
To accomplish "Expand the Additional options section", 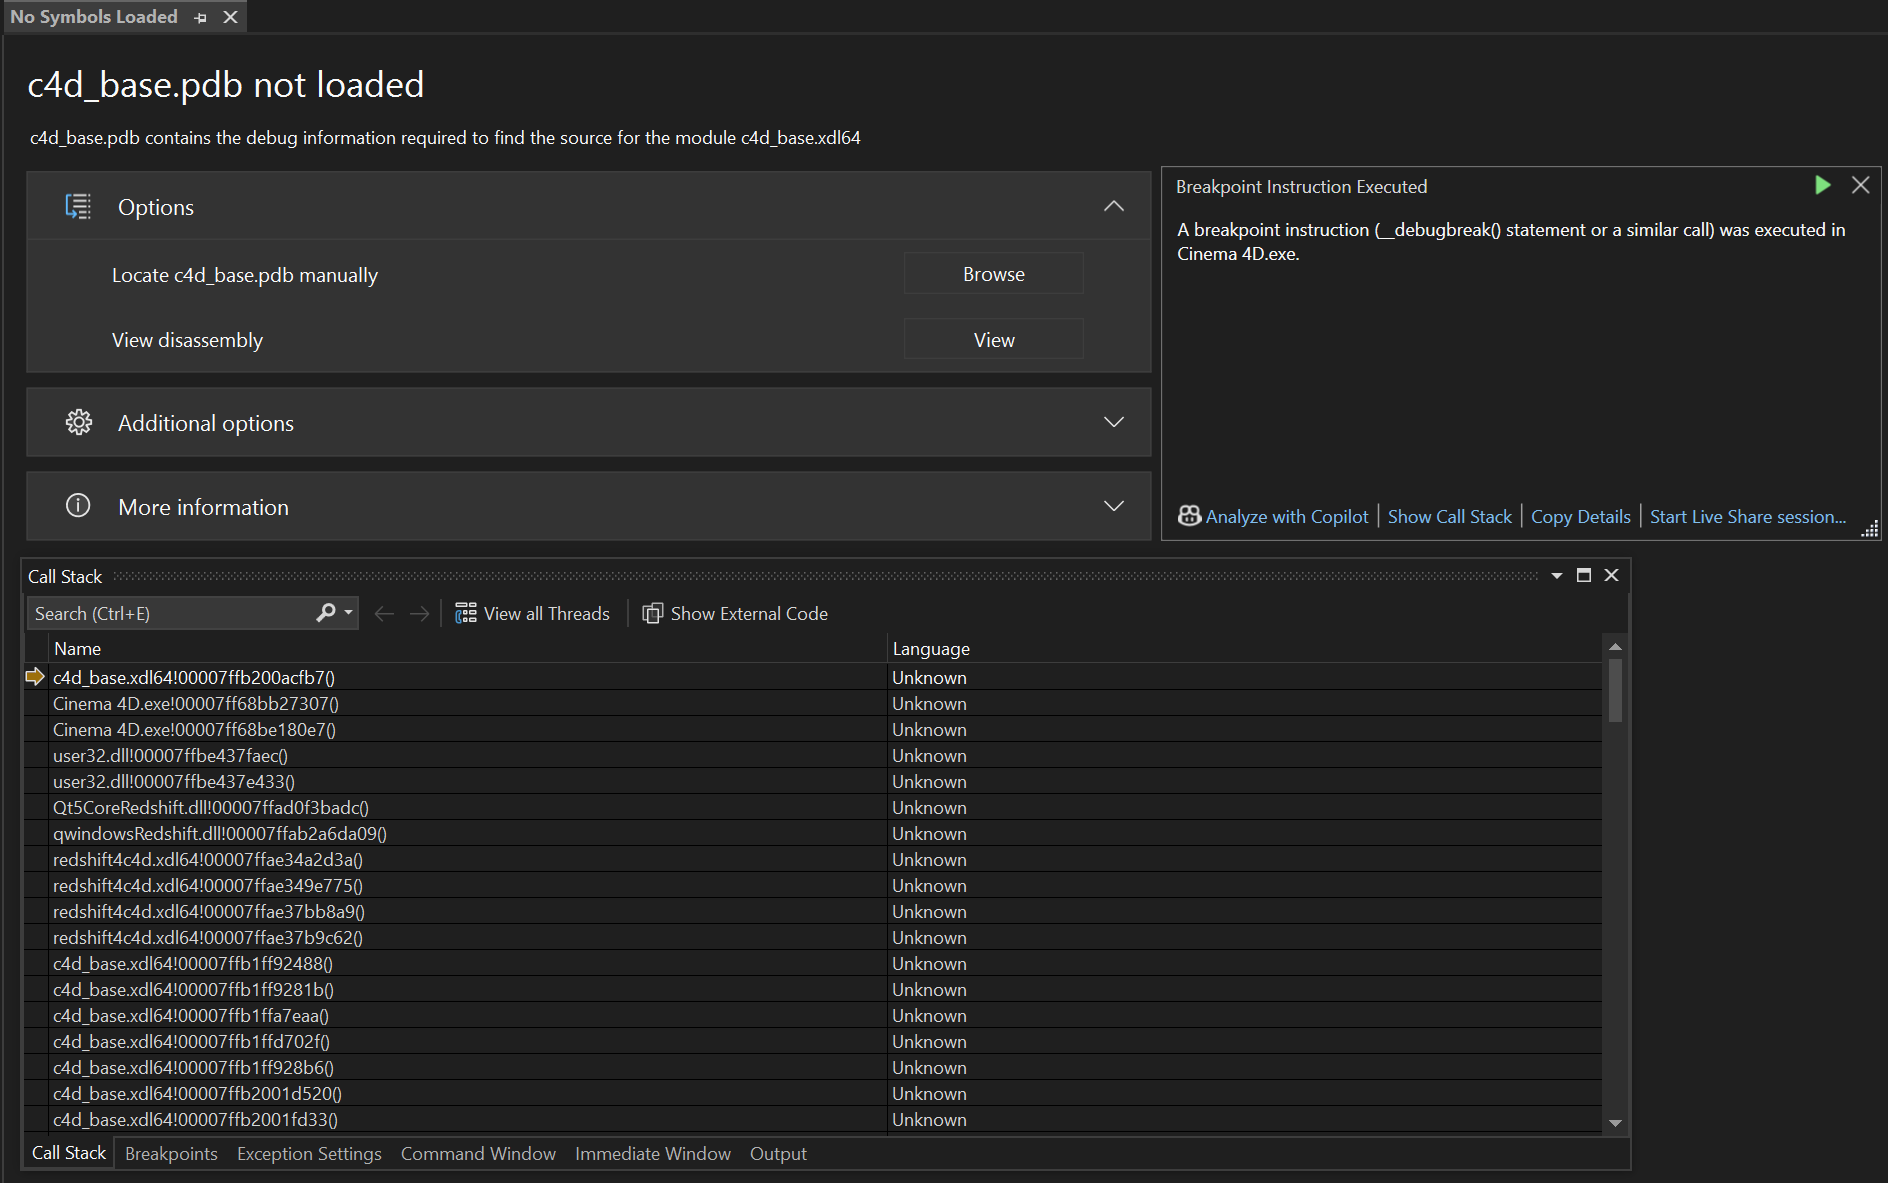I will point(1113,422).
